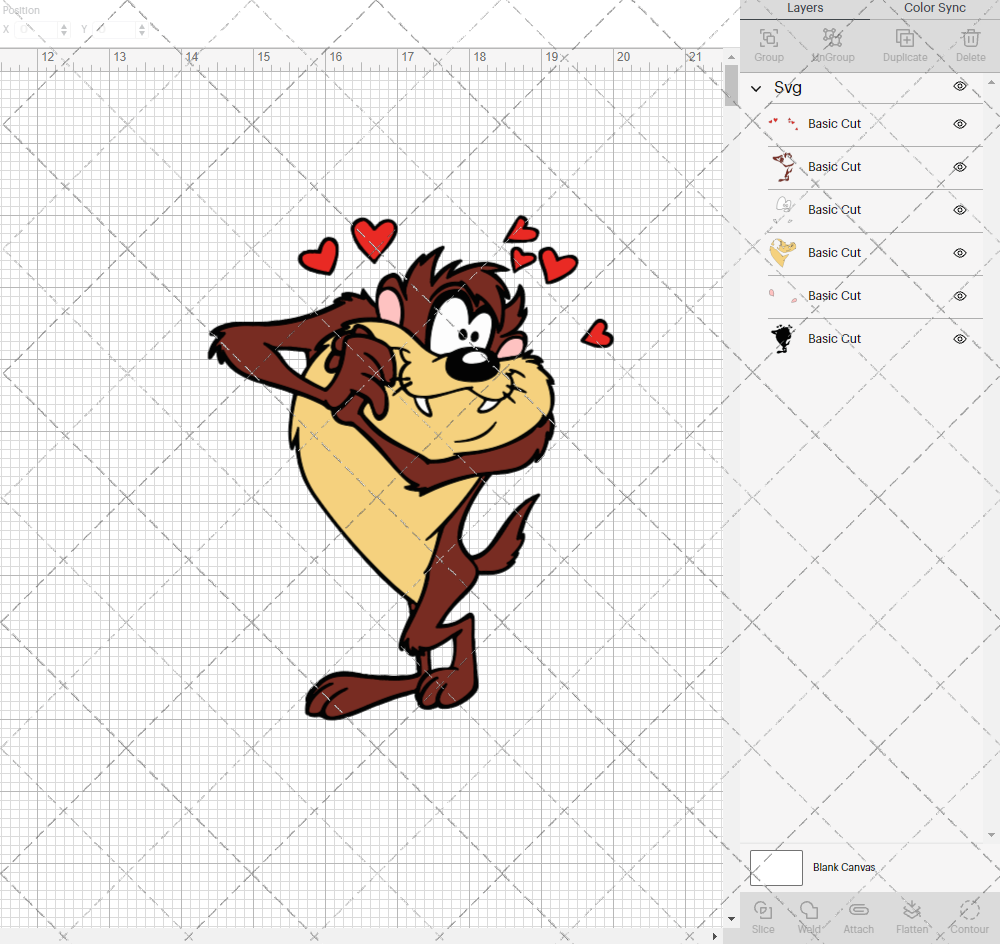Click the Duplicate icon
The width and height of the screenshot is (1000, 944).
pos(905,38)
